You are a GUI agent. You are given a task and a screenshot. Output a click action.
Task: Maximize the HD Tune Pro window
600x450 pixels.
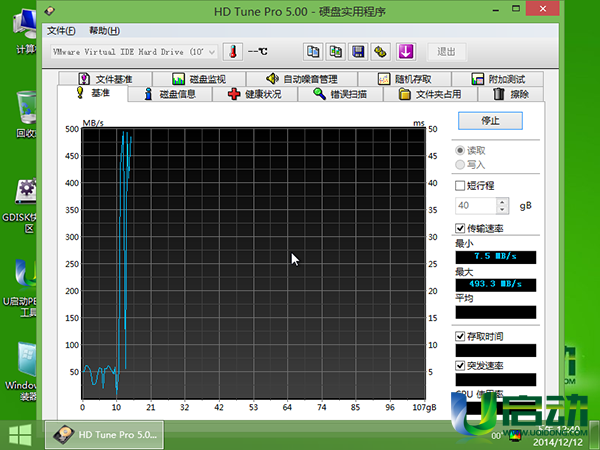[x=516, y=9]
